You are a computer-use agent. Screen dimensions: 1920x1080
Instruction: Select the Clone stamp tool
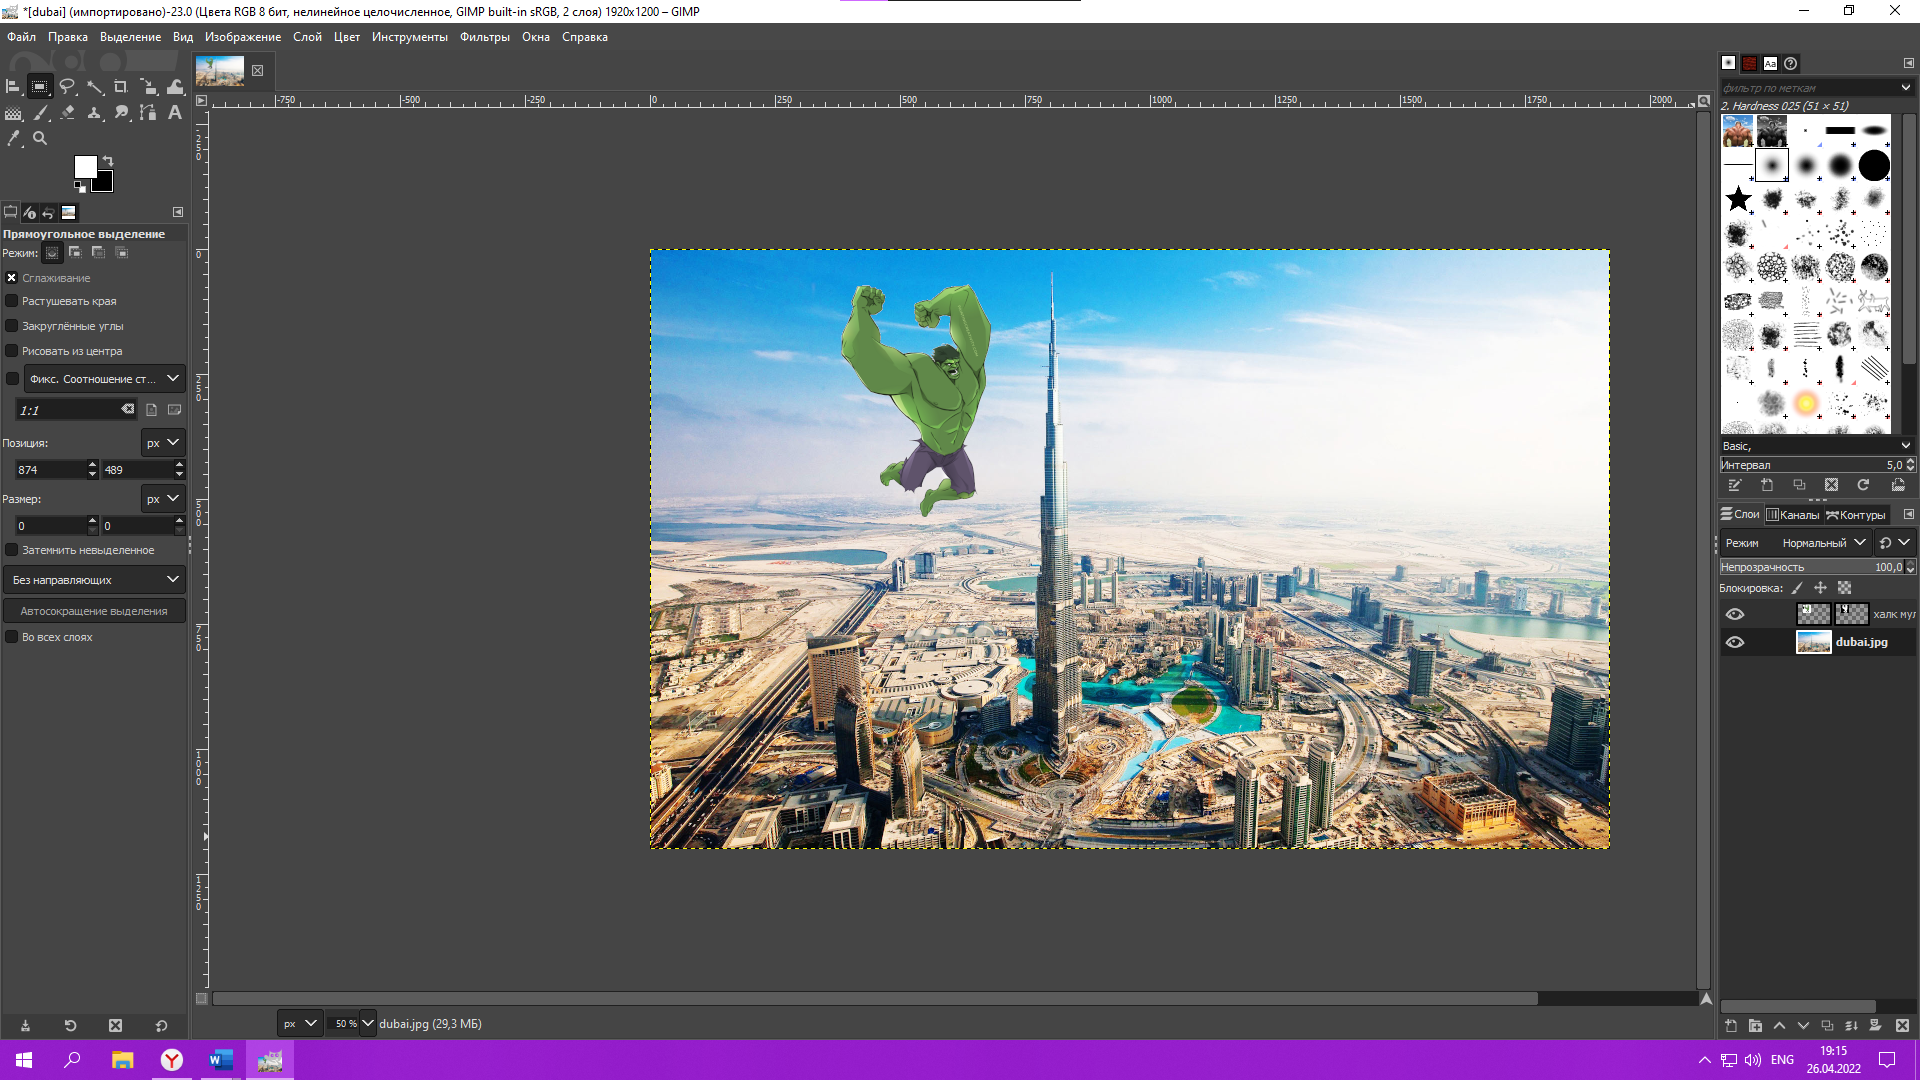(x=94, y=113)
